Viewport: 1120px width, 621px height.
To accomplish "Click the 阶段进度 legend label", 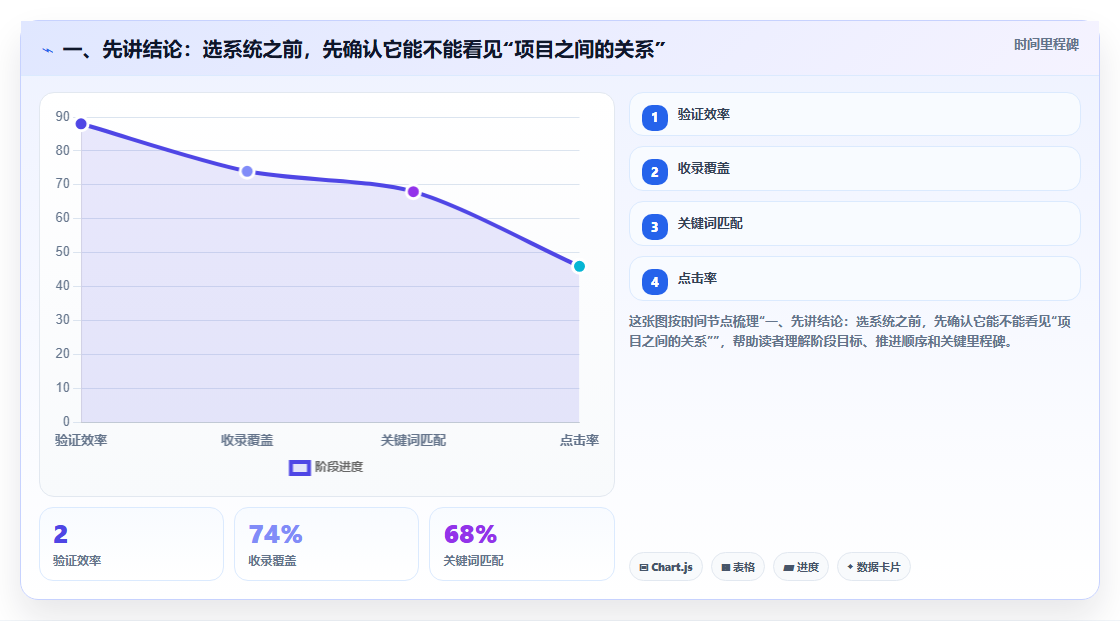I will (x=339, y=467).
